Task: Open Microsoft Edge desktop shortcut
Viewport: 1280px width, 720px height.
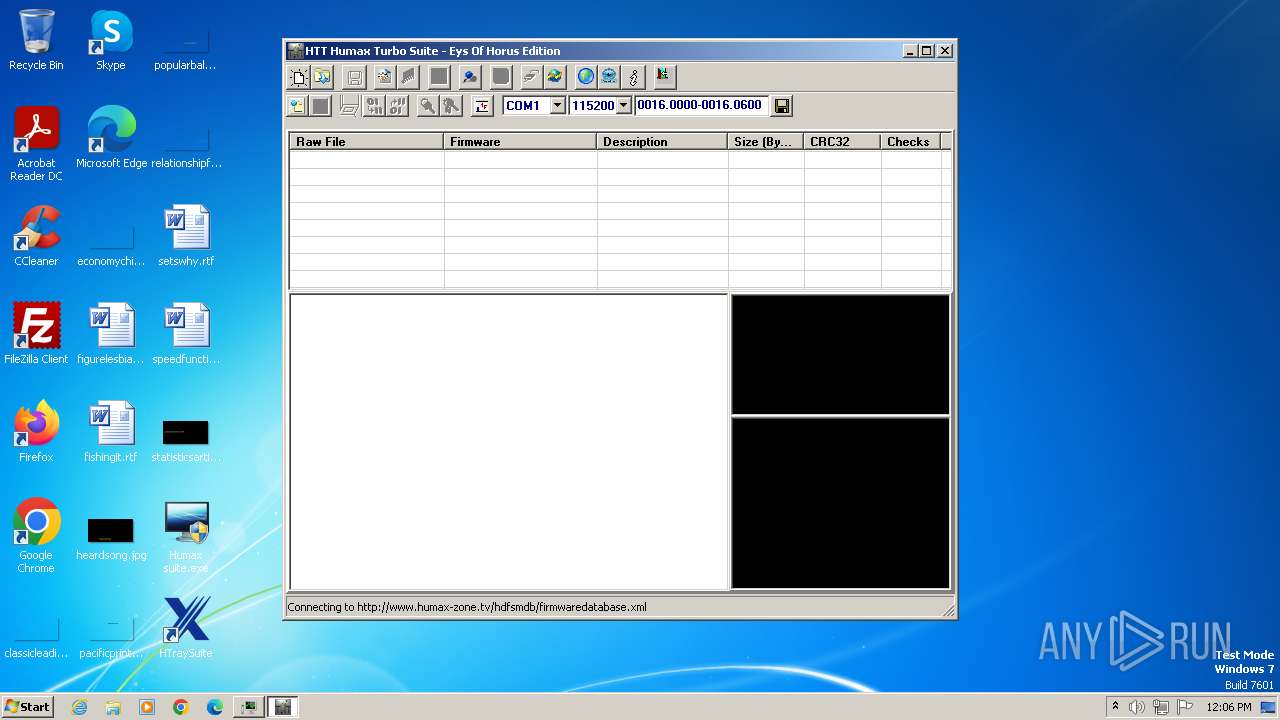Action: pyautogui.click(x=111, y=139)
